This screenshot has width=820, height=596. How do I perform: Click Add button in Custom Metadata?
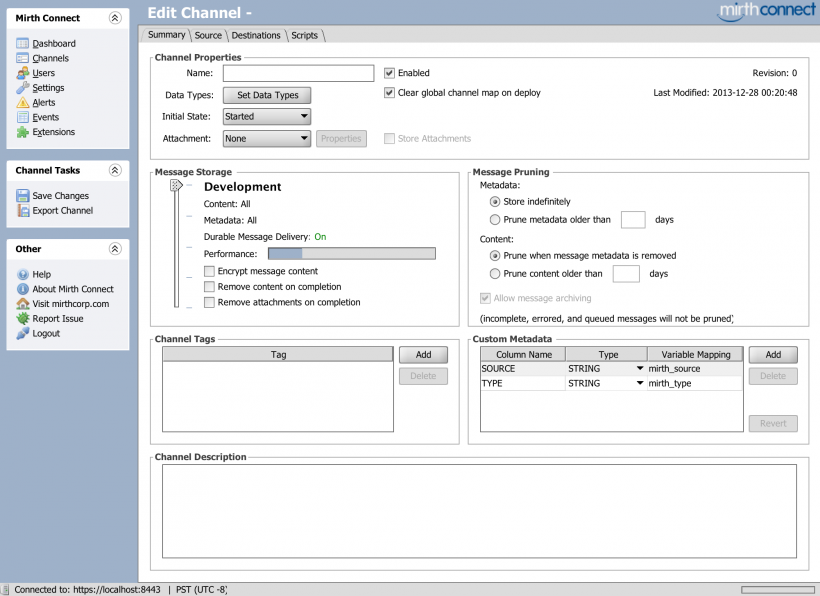pos(772,355)
